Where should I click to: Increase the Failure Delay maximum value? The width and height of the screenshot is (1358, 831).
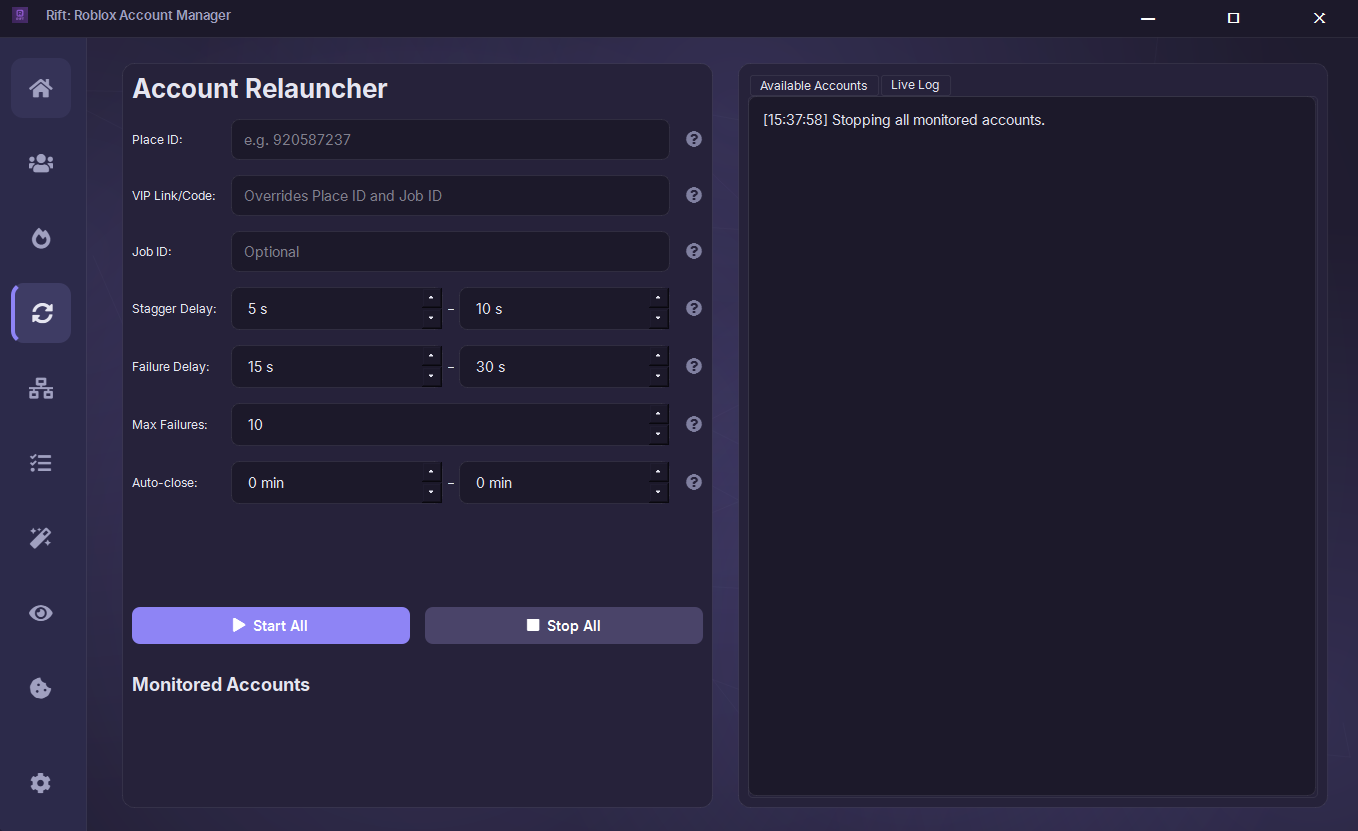coord(658,356)
